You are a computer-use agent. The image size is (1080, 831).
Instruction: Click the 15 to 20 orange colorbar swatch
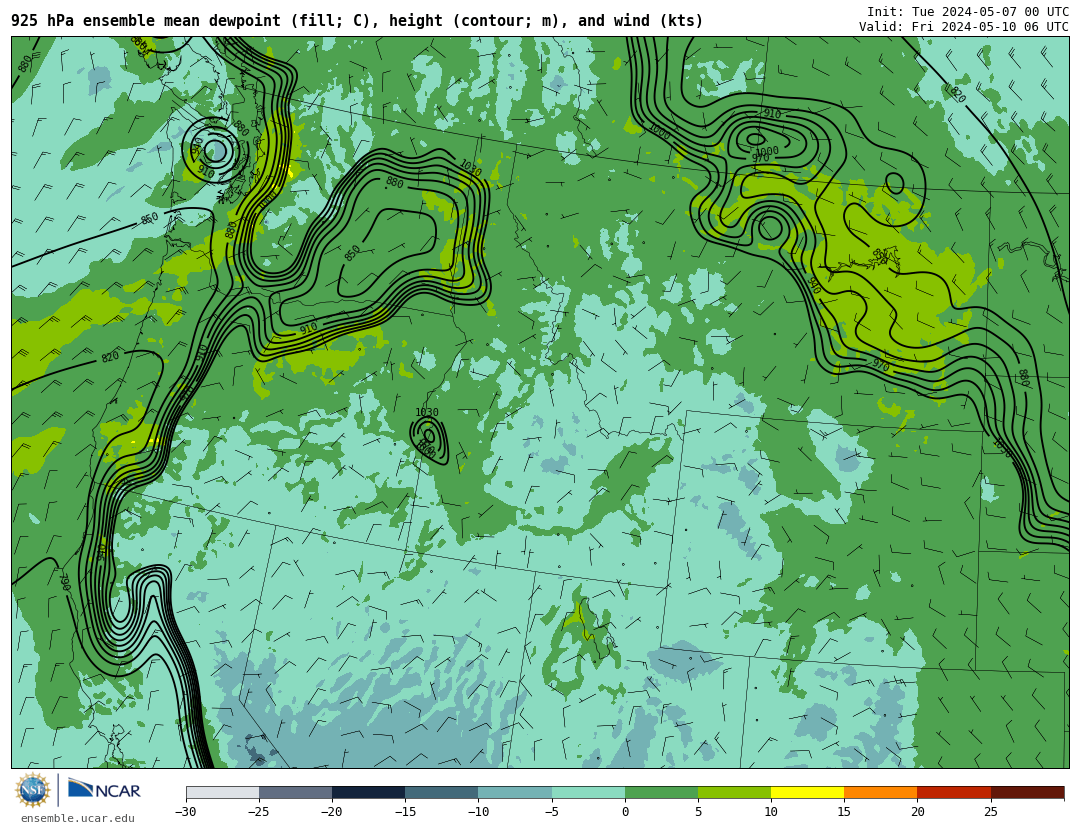click(881, 792)
